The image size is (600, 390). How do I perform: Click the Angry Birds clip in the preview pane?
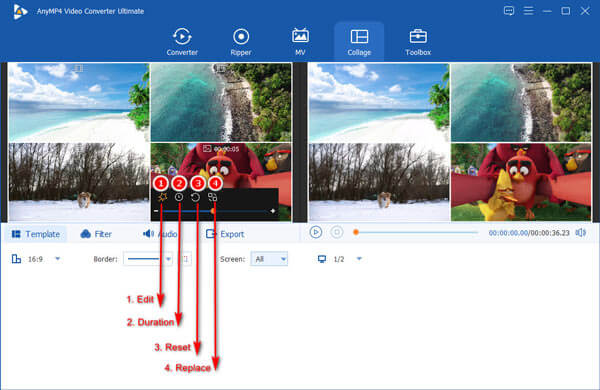click(521, 182)
